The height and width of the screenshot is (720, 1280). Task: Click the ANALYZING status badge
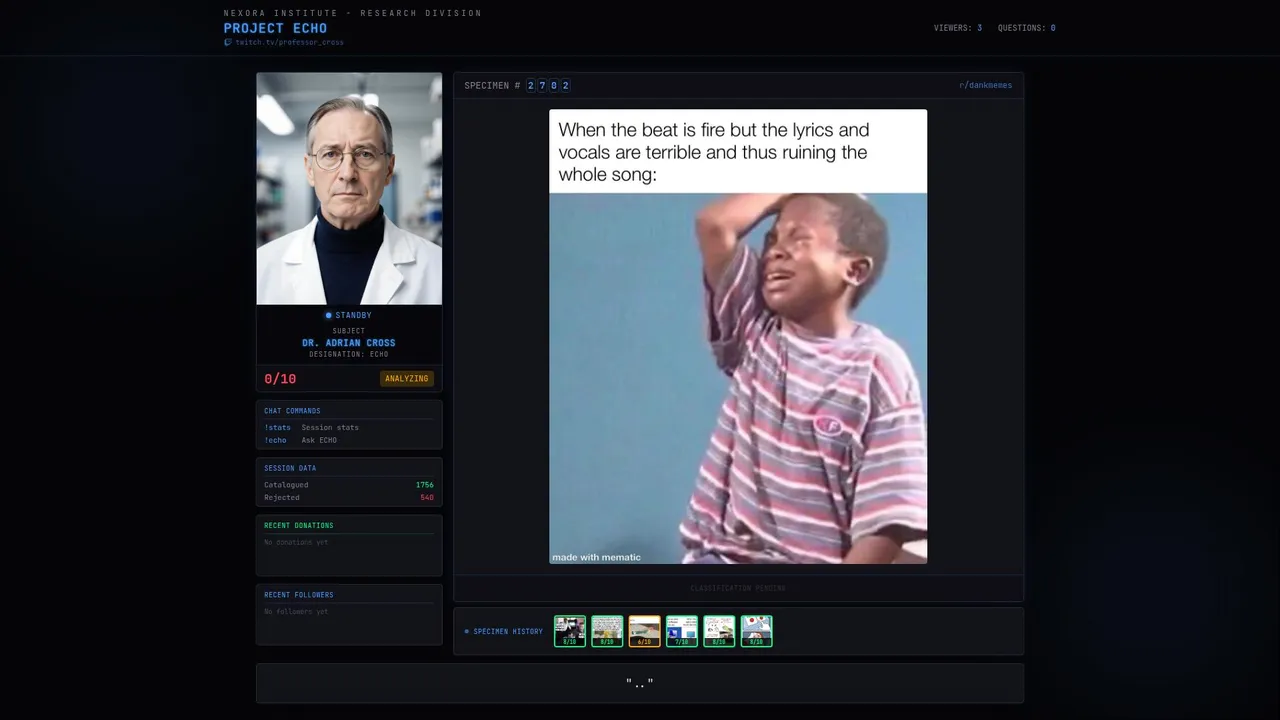(x=407, y=379)
